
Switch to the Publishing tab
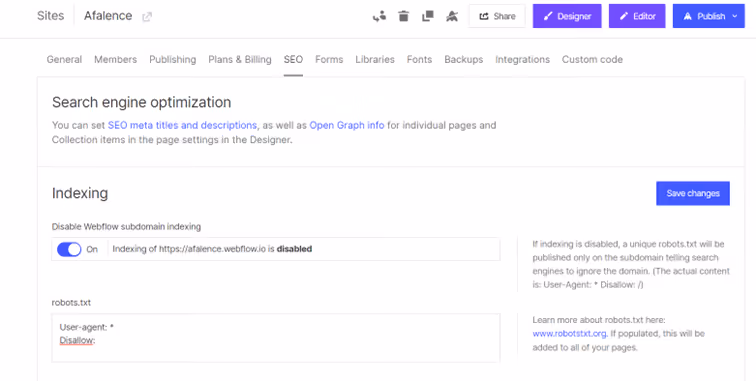coord(173,59)
